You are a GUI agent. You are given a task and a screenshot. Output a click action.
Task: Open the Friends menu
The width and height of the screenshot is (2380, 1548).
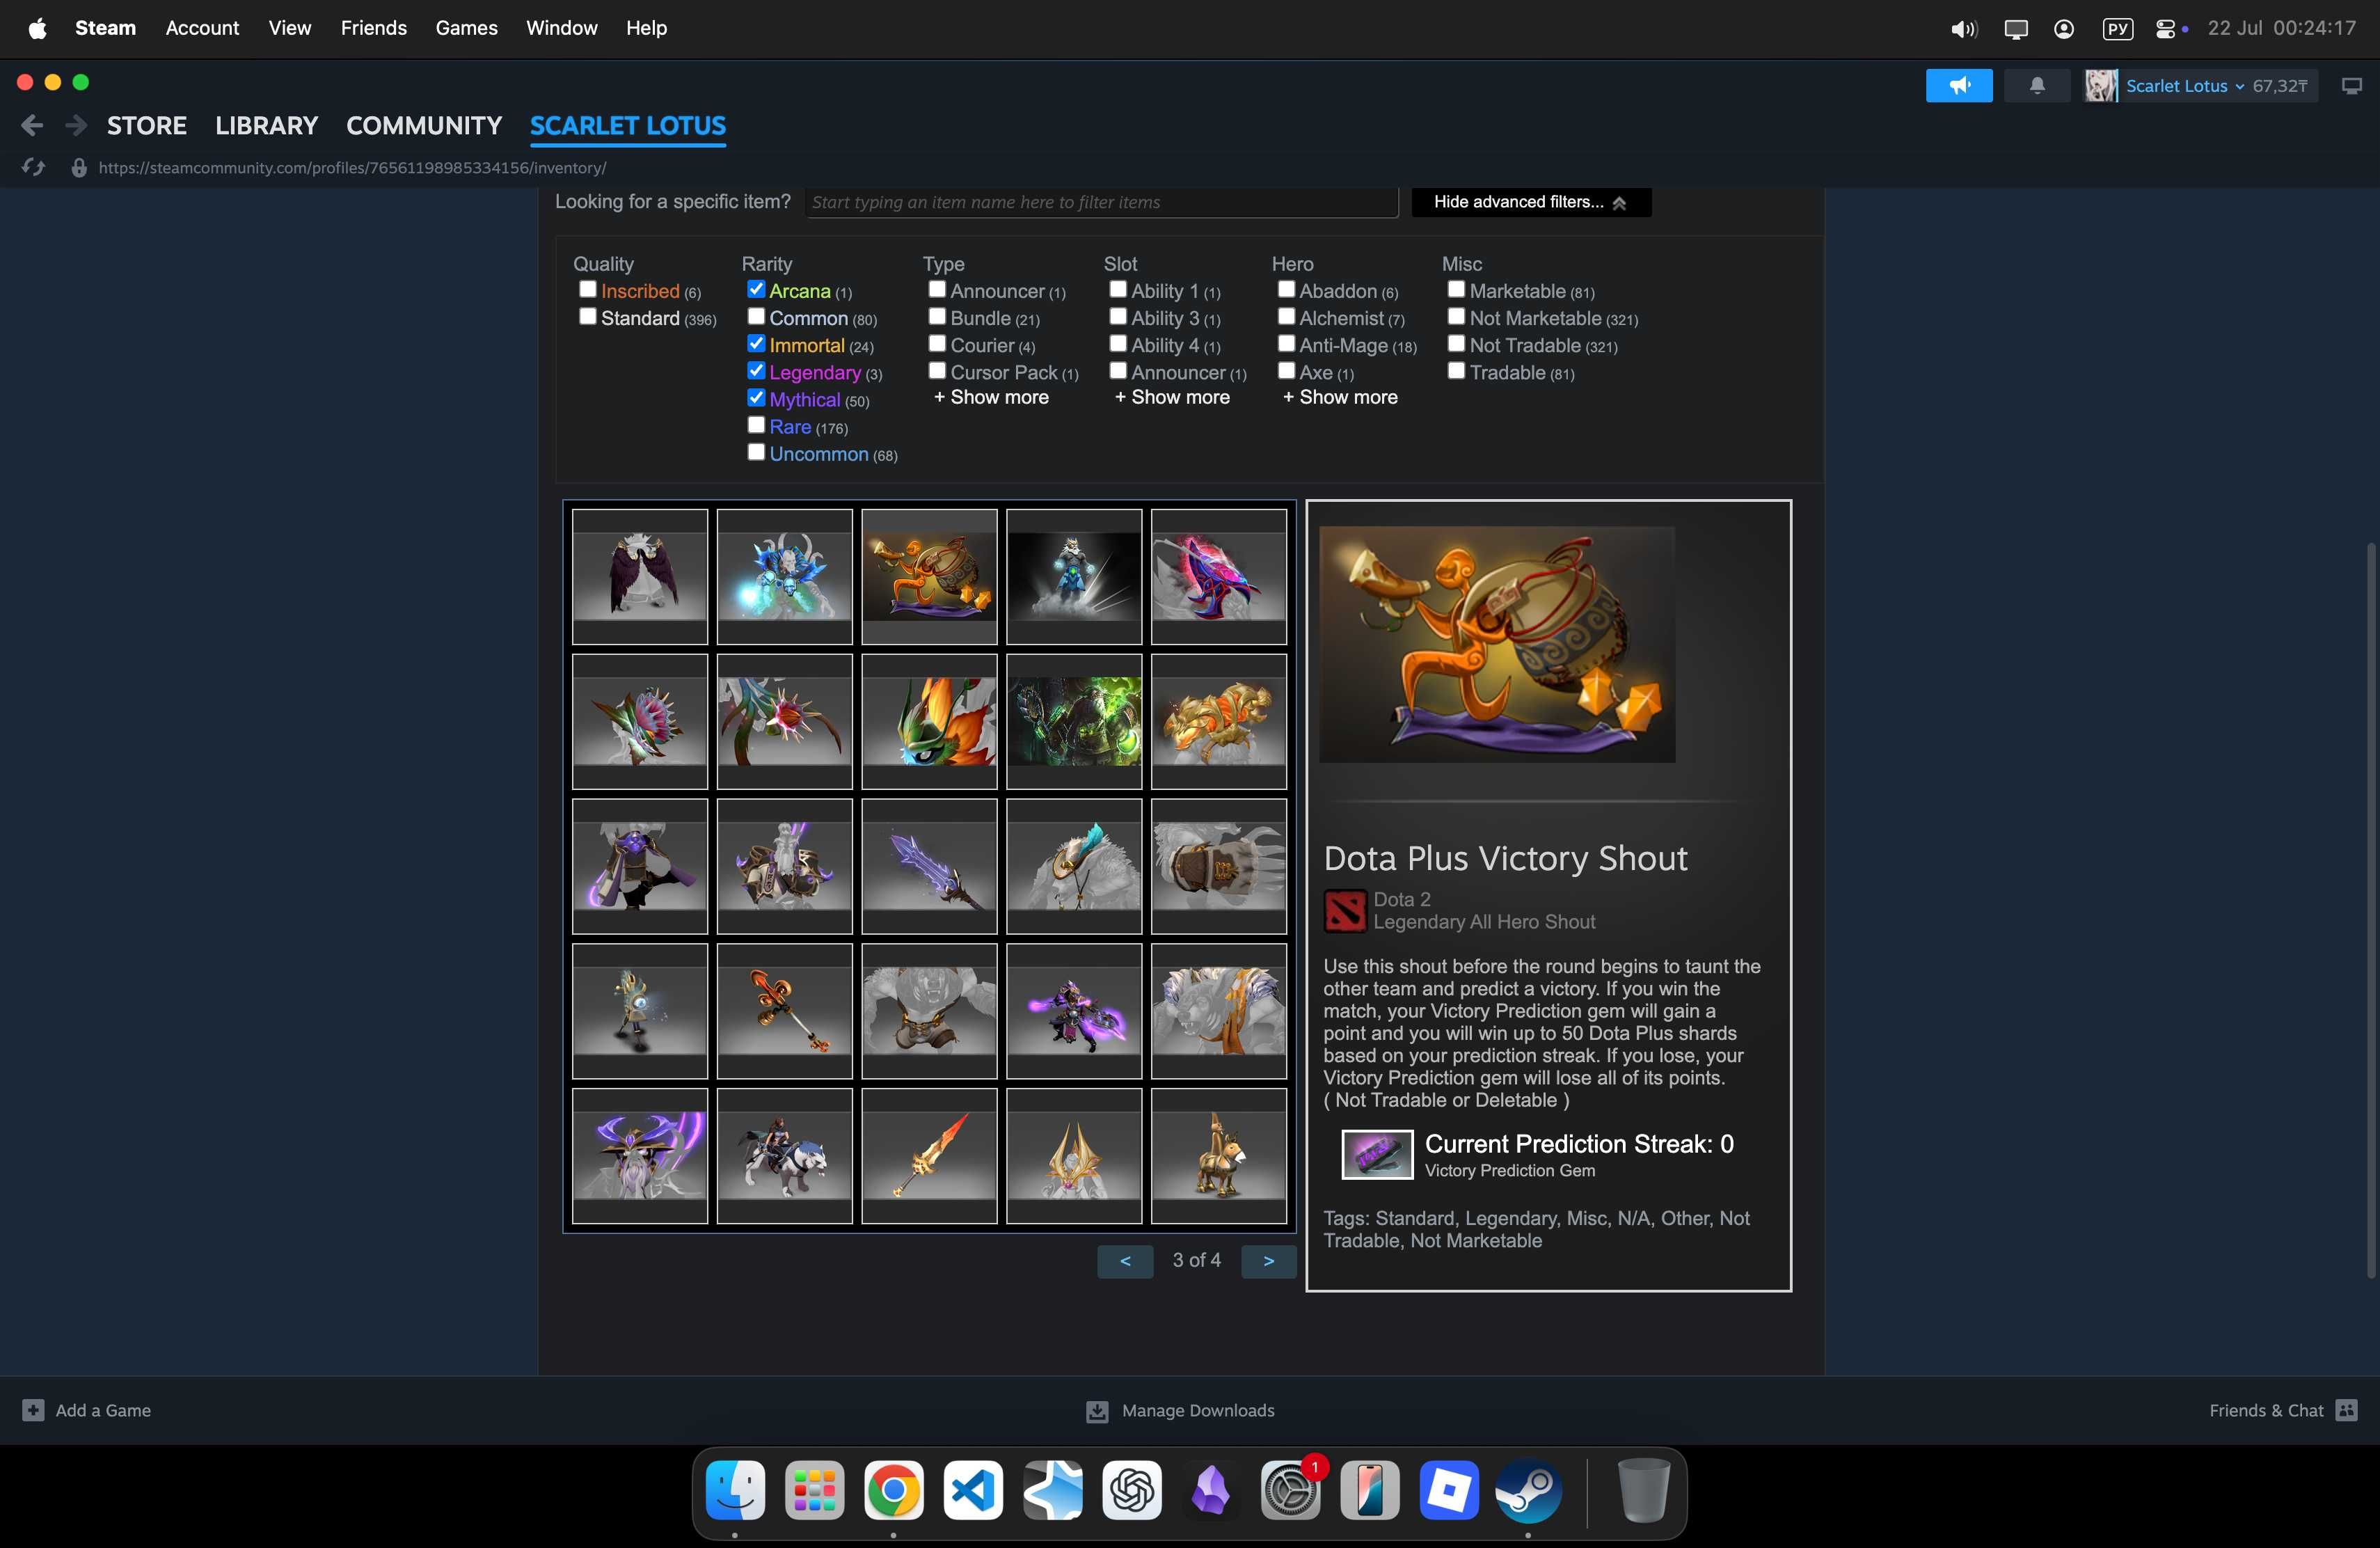[x=373, y=28]
